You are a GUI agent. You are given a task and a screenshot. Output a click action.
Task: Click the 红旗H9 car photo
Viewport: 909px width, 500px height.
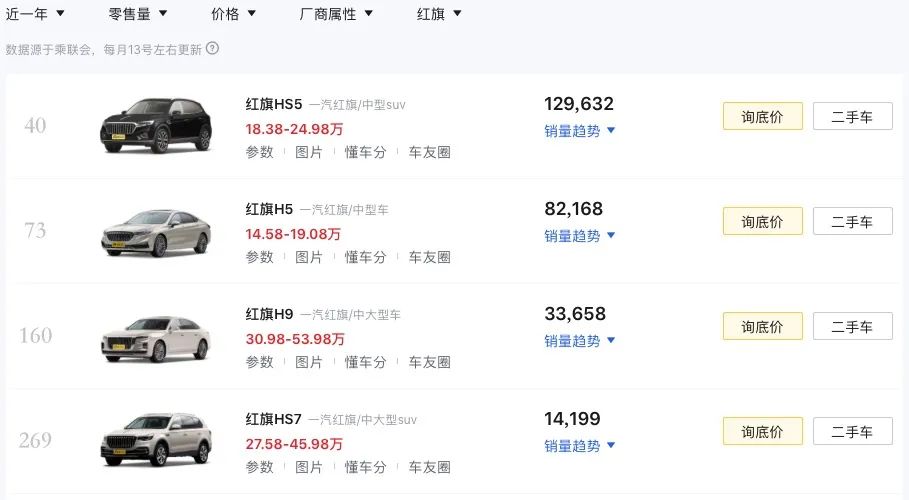tap(156, 337)
